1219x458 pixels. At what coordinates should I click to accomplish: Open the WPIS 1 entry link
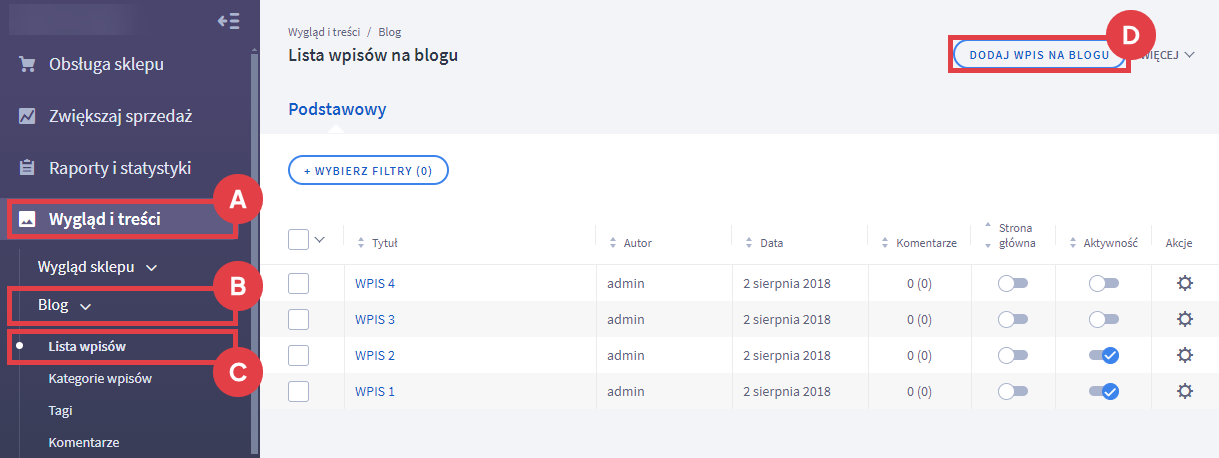(x=375, y=392)
